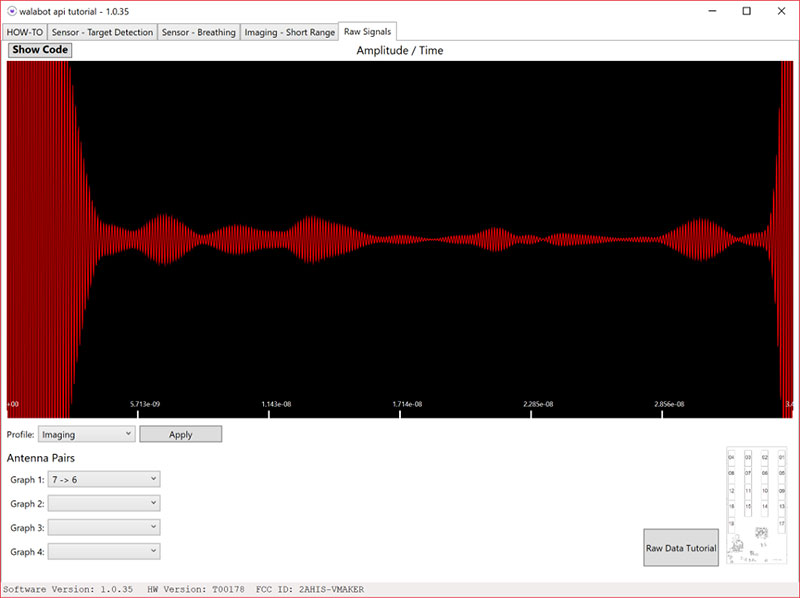Click the 2.856e-08 time axis label

pos(669,404)
